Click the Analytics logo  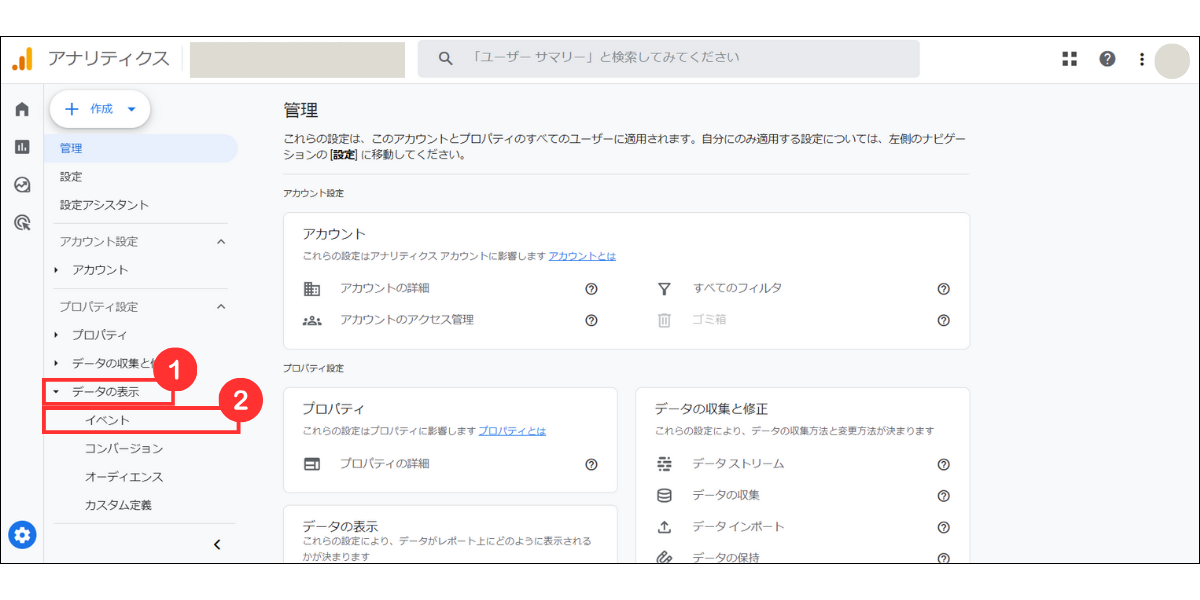click(x=22, y=59)
